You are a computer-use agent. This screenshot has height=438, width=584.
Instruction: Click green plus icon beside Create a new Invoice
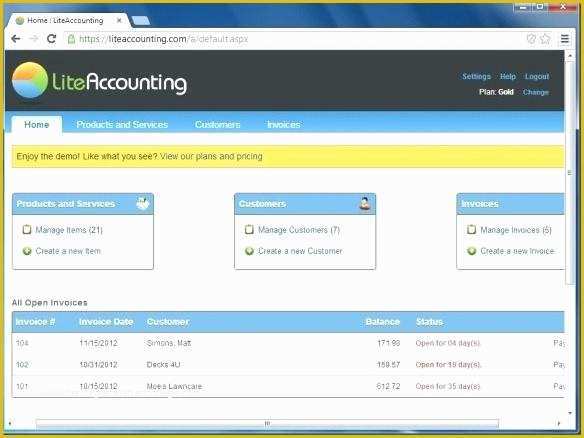point(472,251)
